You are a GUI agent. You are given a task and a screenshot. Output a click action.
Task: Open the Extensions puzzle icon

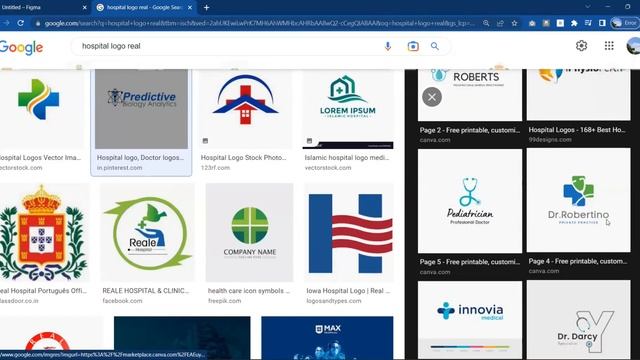click(x=574, y=23)
